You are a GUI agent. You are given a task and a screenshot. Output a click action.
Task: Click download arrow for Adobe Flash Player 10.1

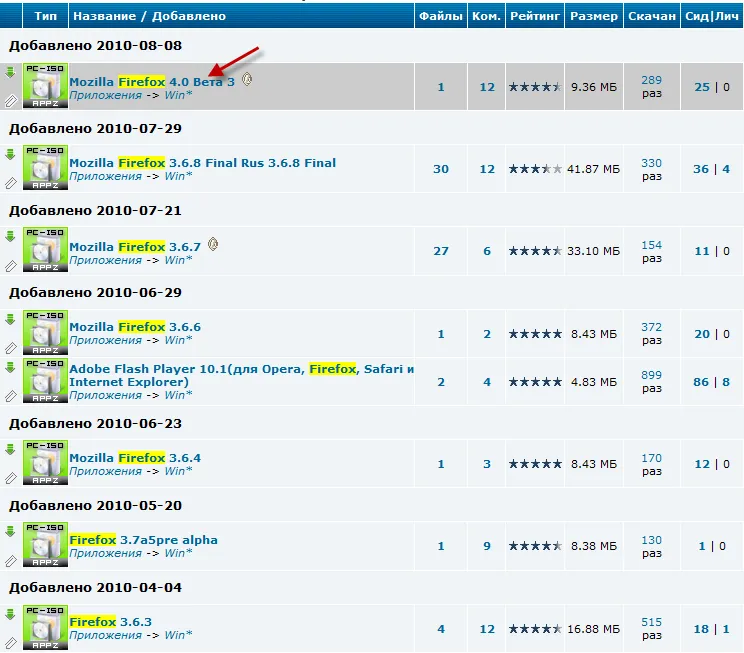click(x=10, y=367)
